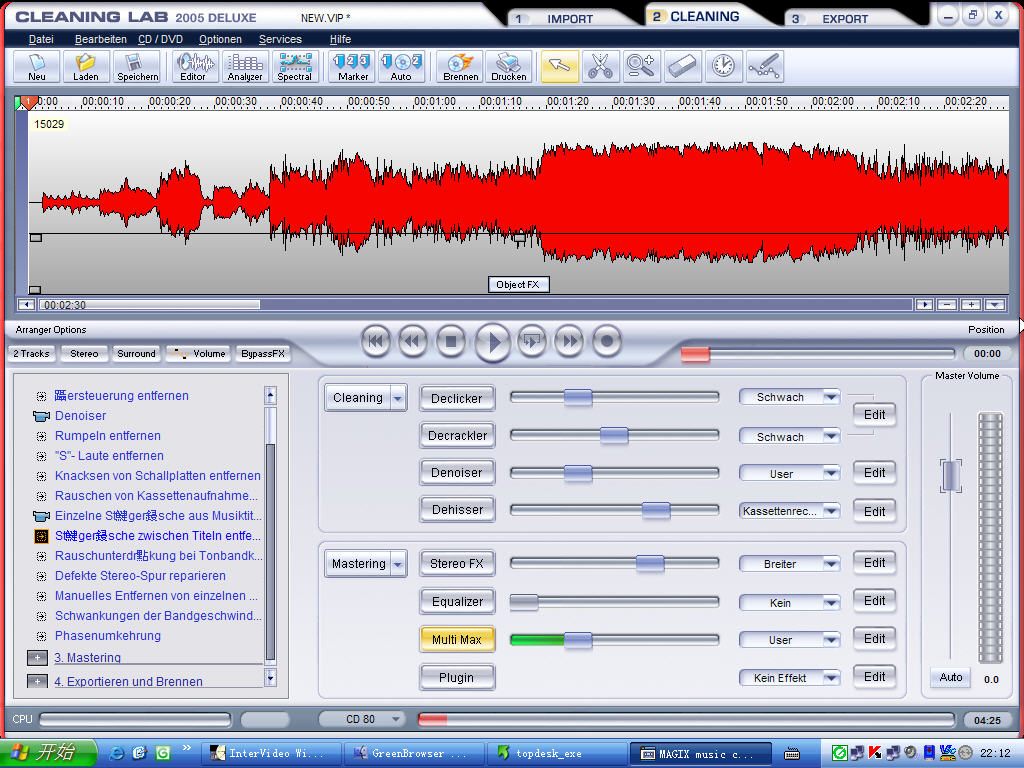Viewport: 1024px width, 768px height.
Task: Click the master volume Auto button
Action: tap(950, 677)
